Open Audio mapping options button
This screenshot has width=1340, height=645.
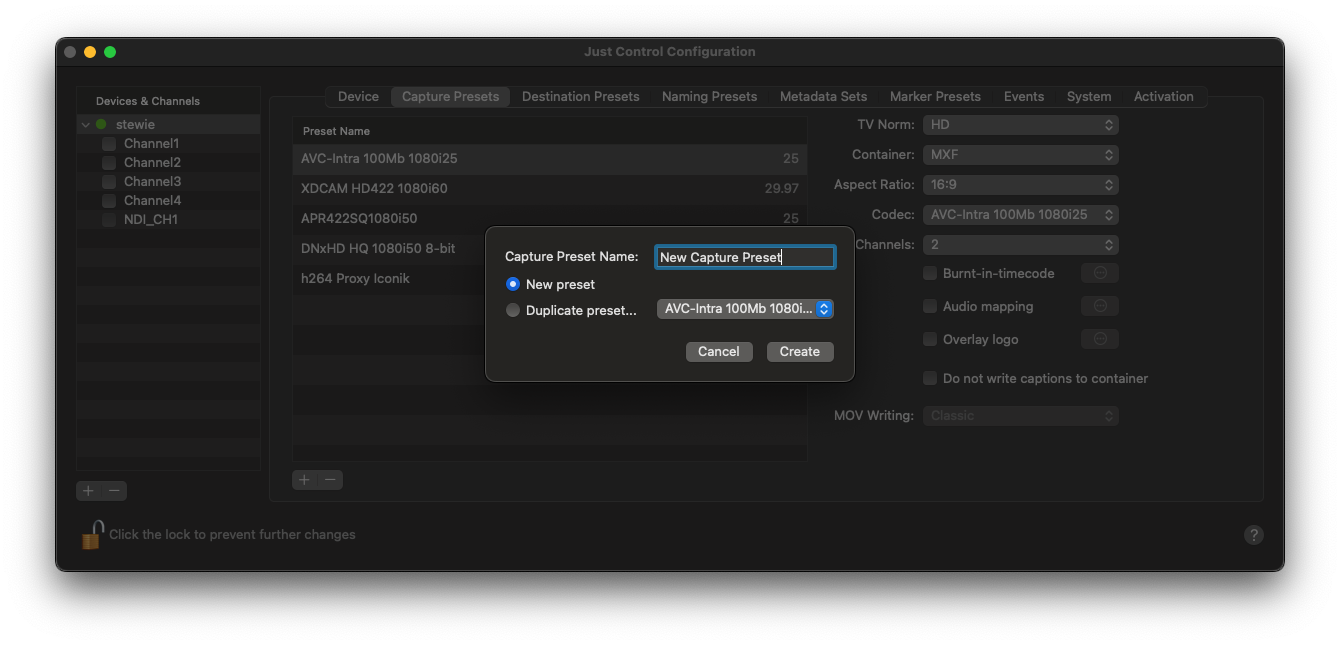[1100, 306]
